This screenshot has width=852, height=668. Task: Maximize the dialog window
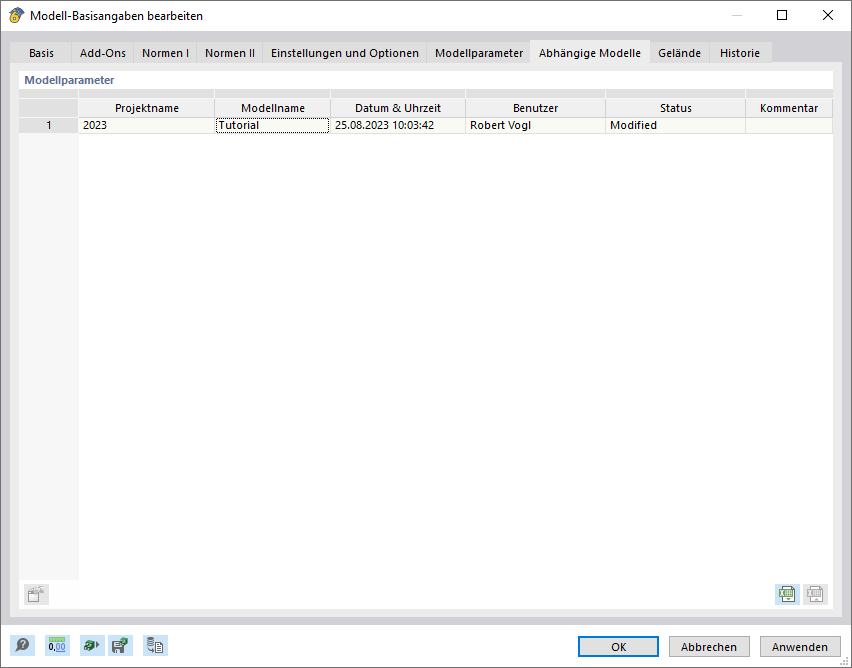coord(782,15)
